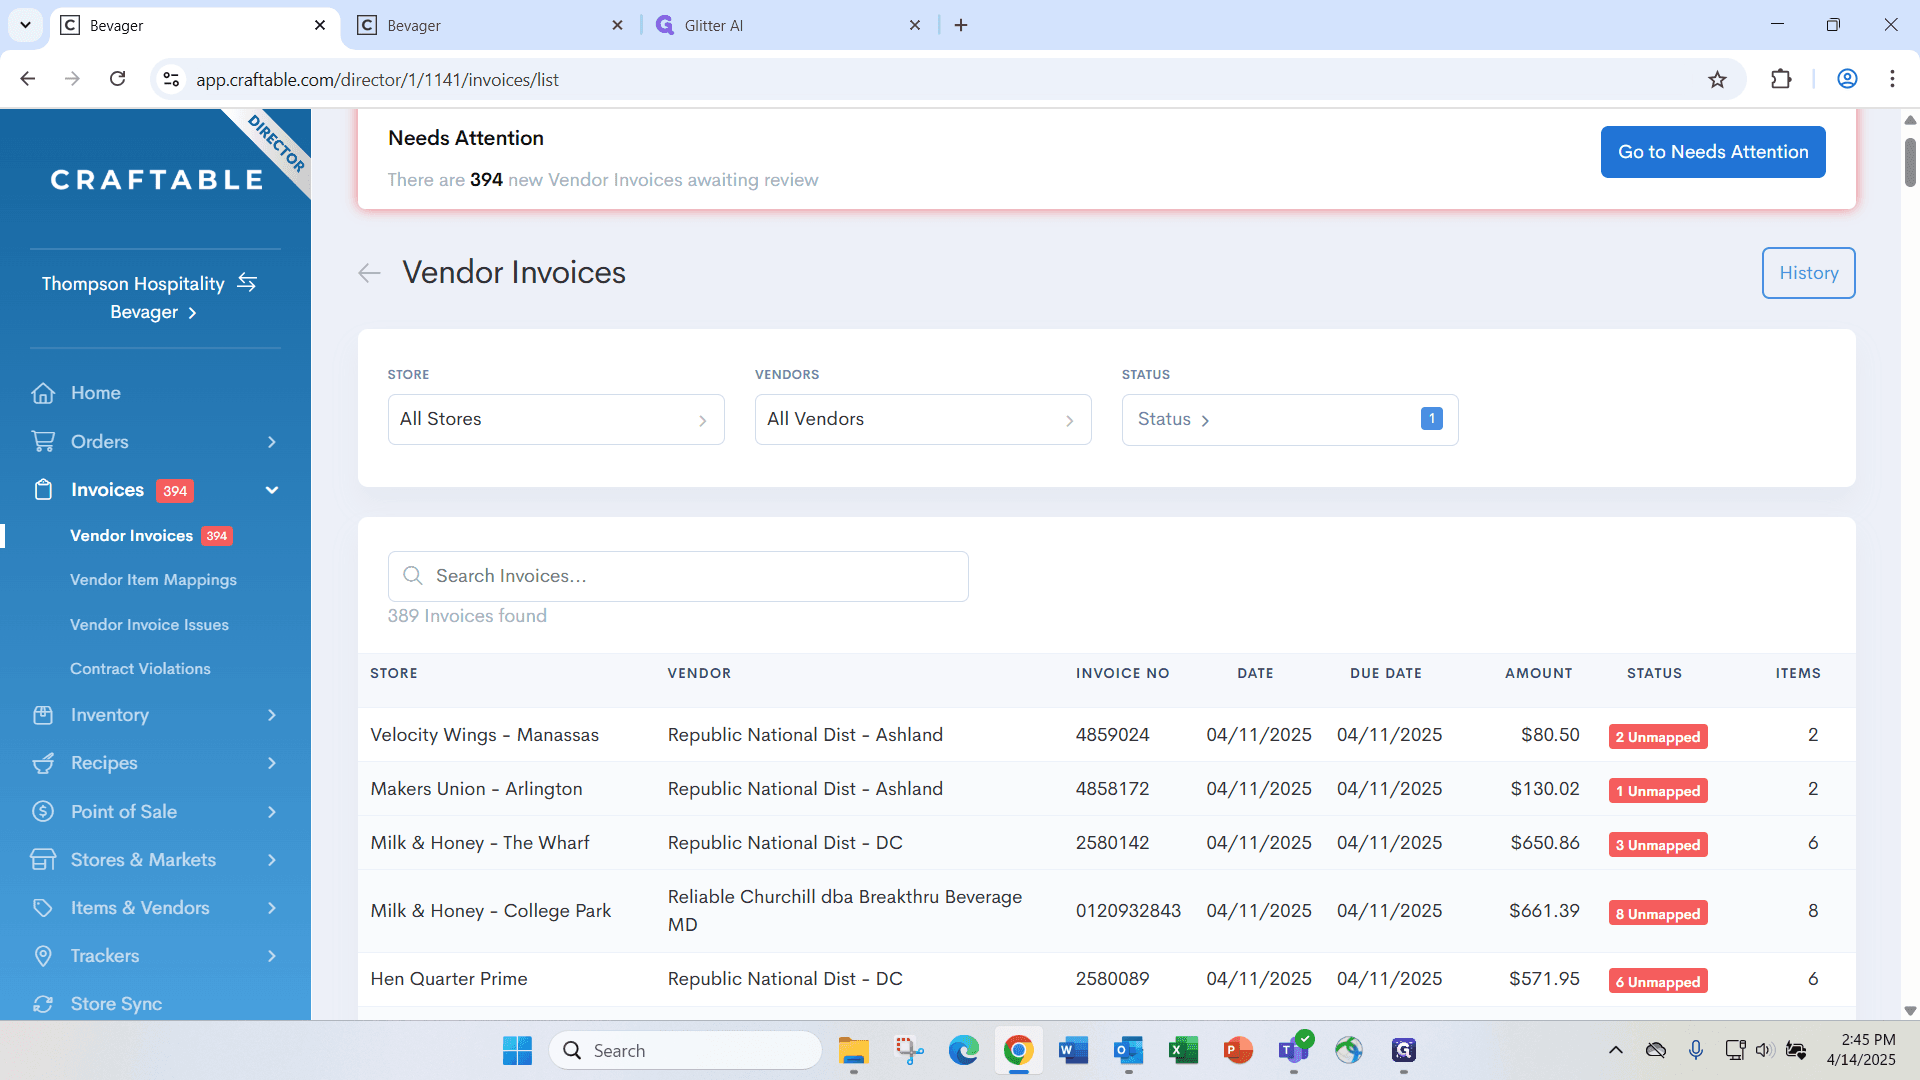Click the Inventory icon in sidebar

[43, 715]
